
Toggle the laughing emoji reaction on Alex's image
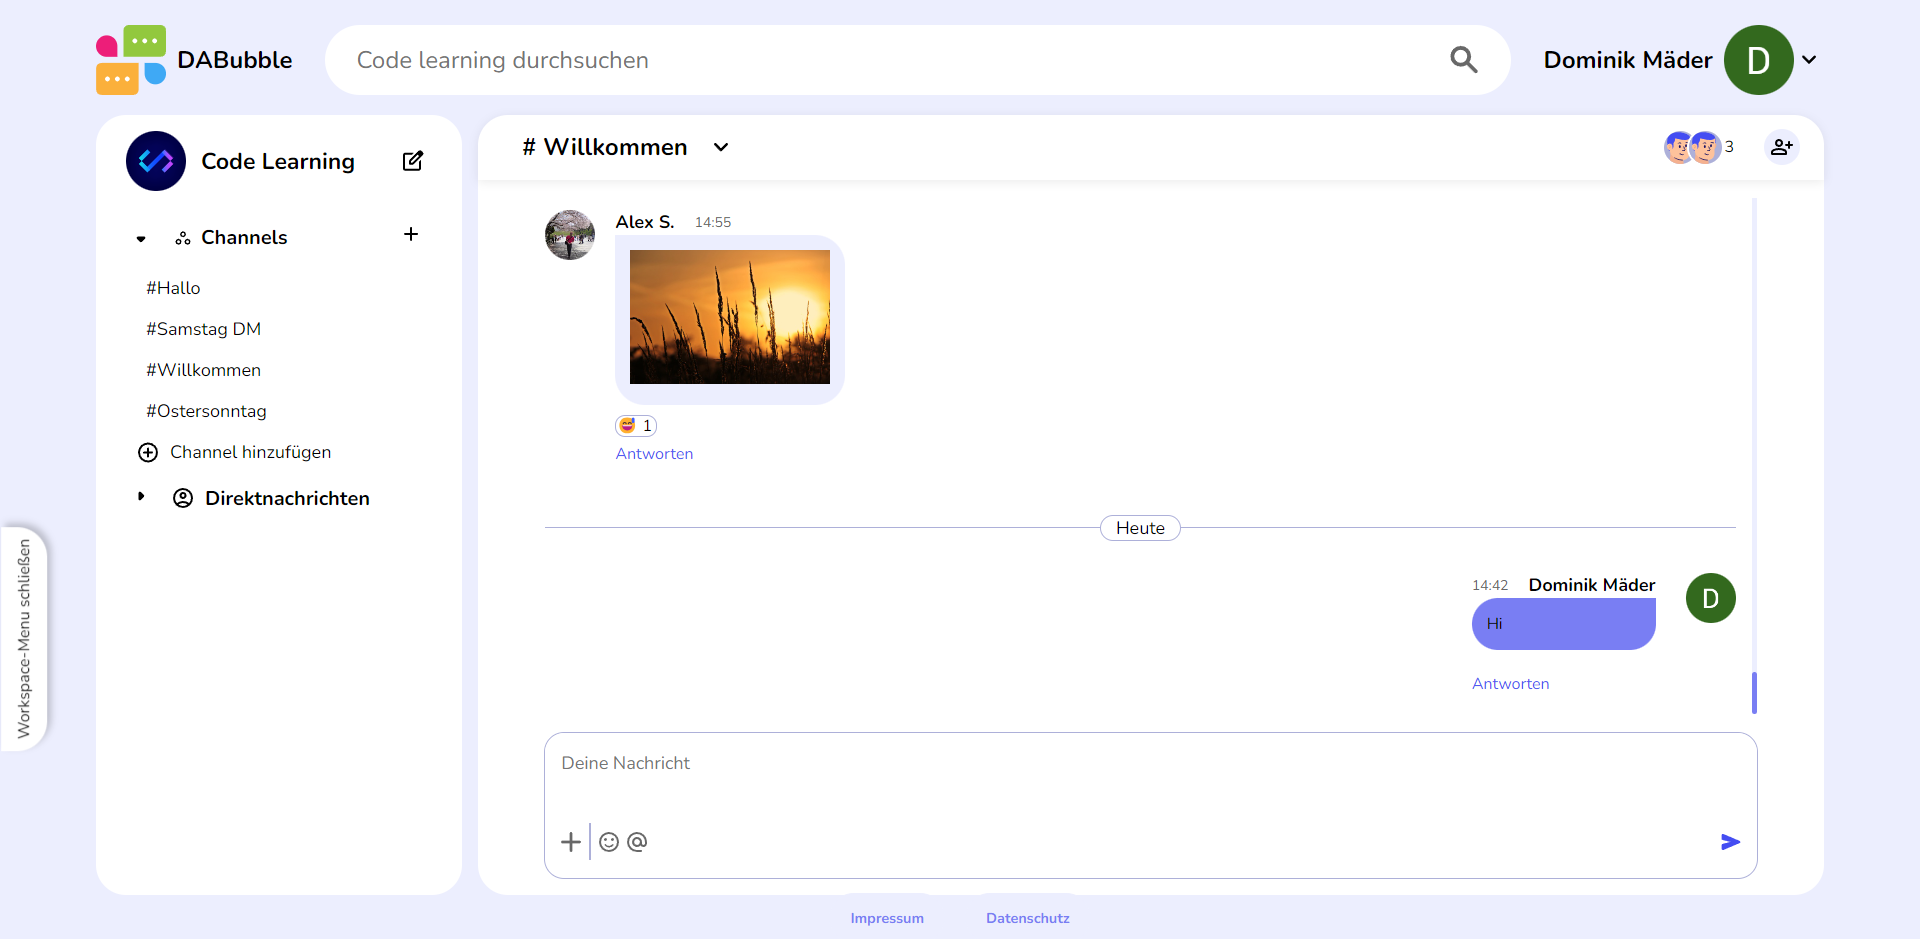pos(635,425)
